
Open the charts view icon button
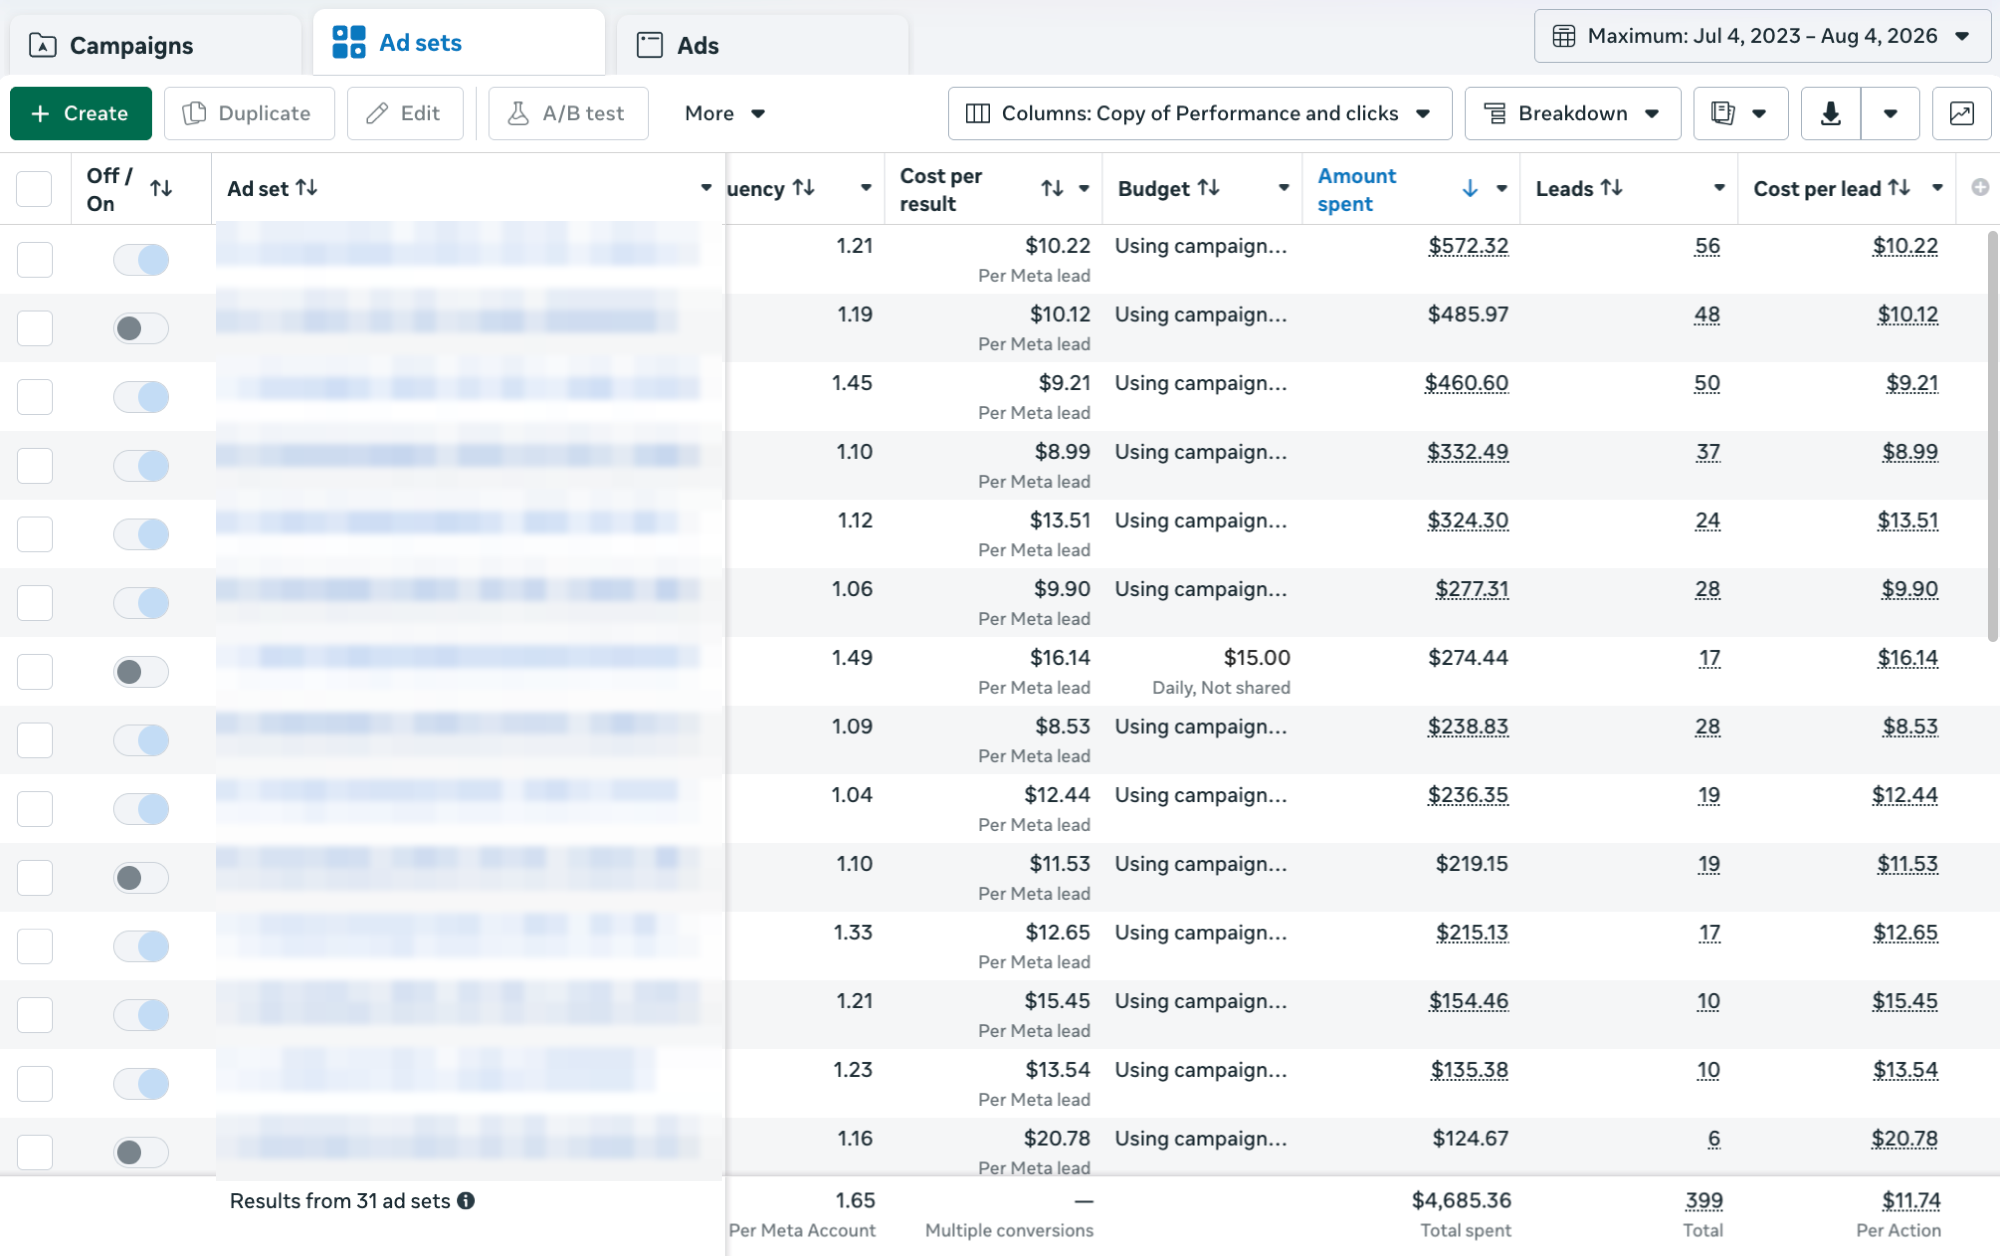coord(1961,113)
